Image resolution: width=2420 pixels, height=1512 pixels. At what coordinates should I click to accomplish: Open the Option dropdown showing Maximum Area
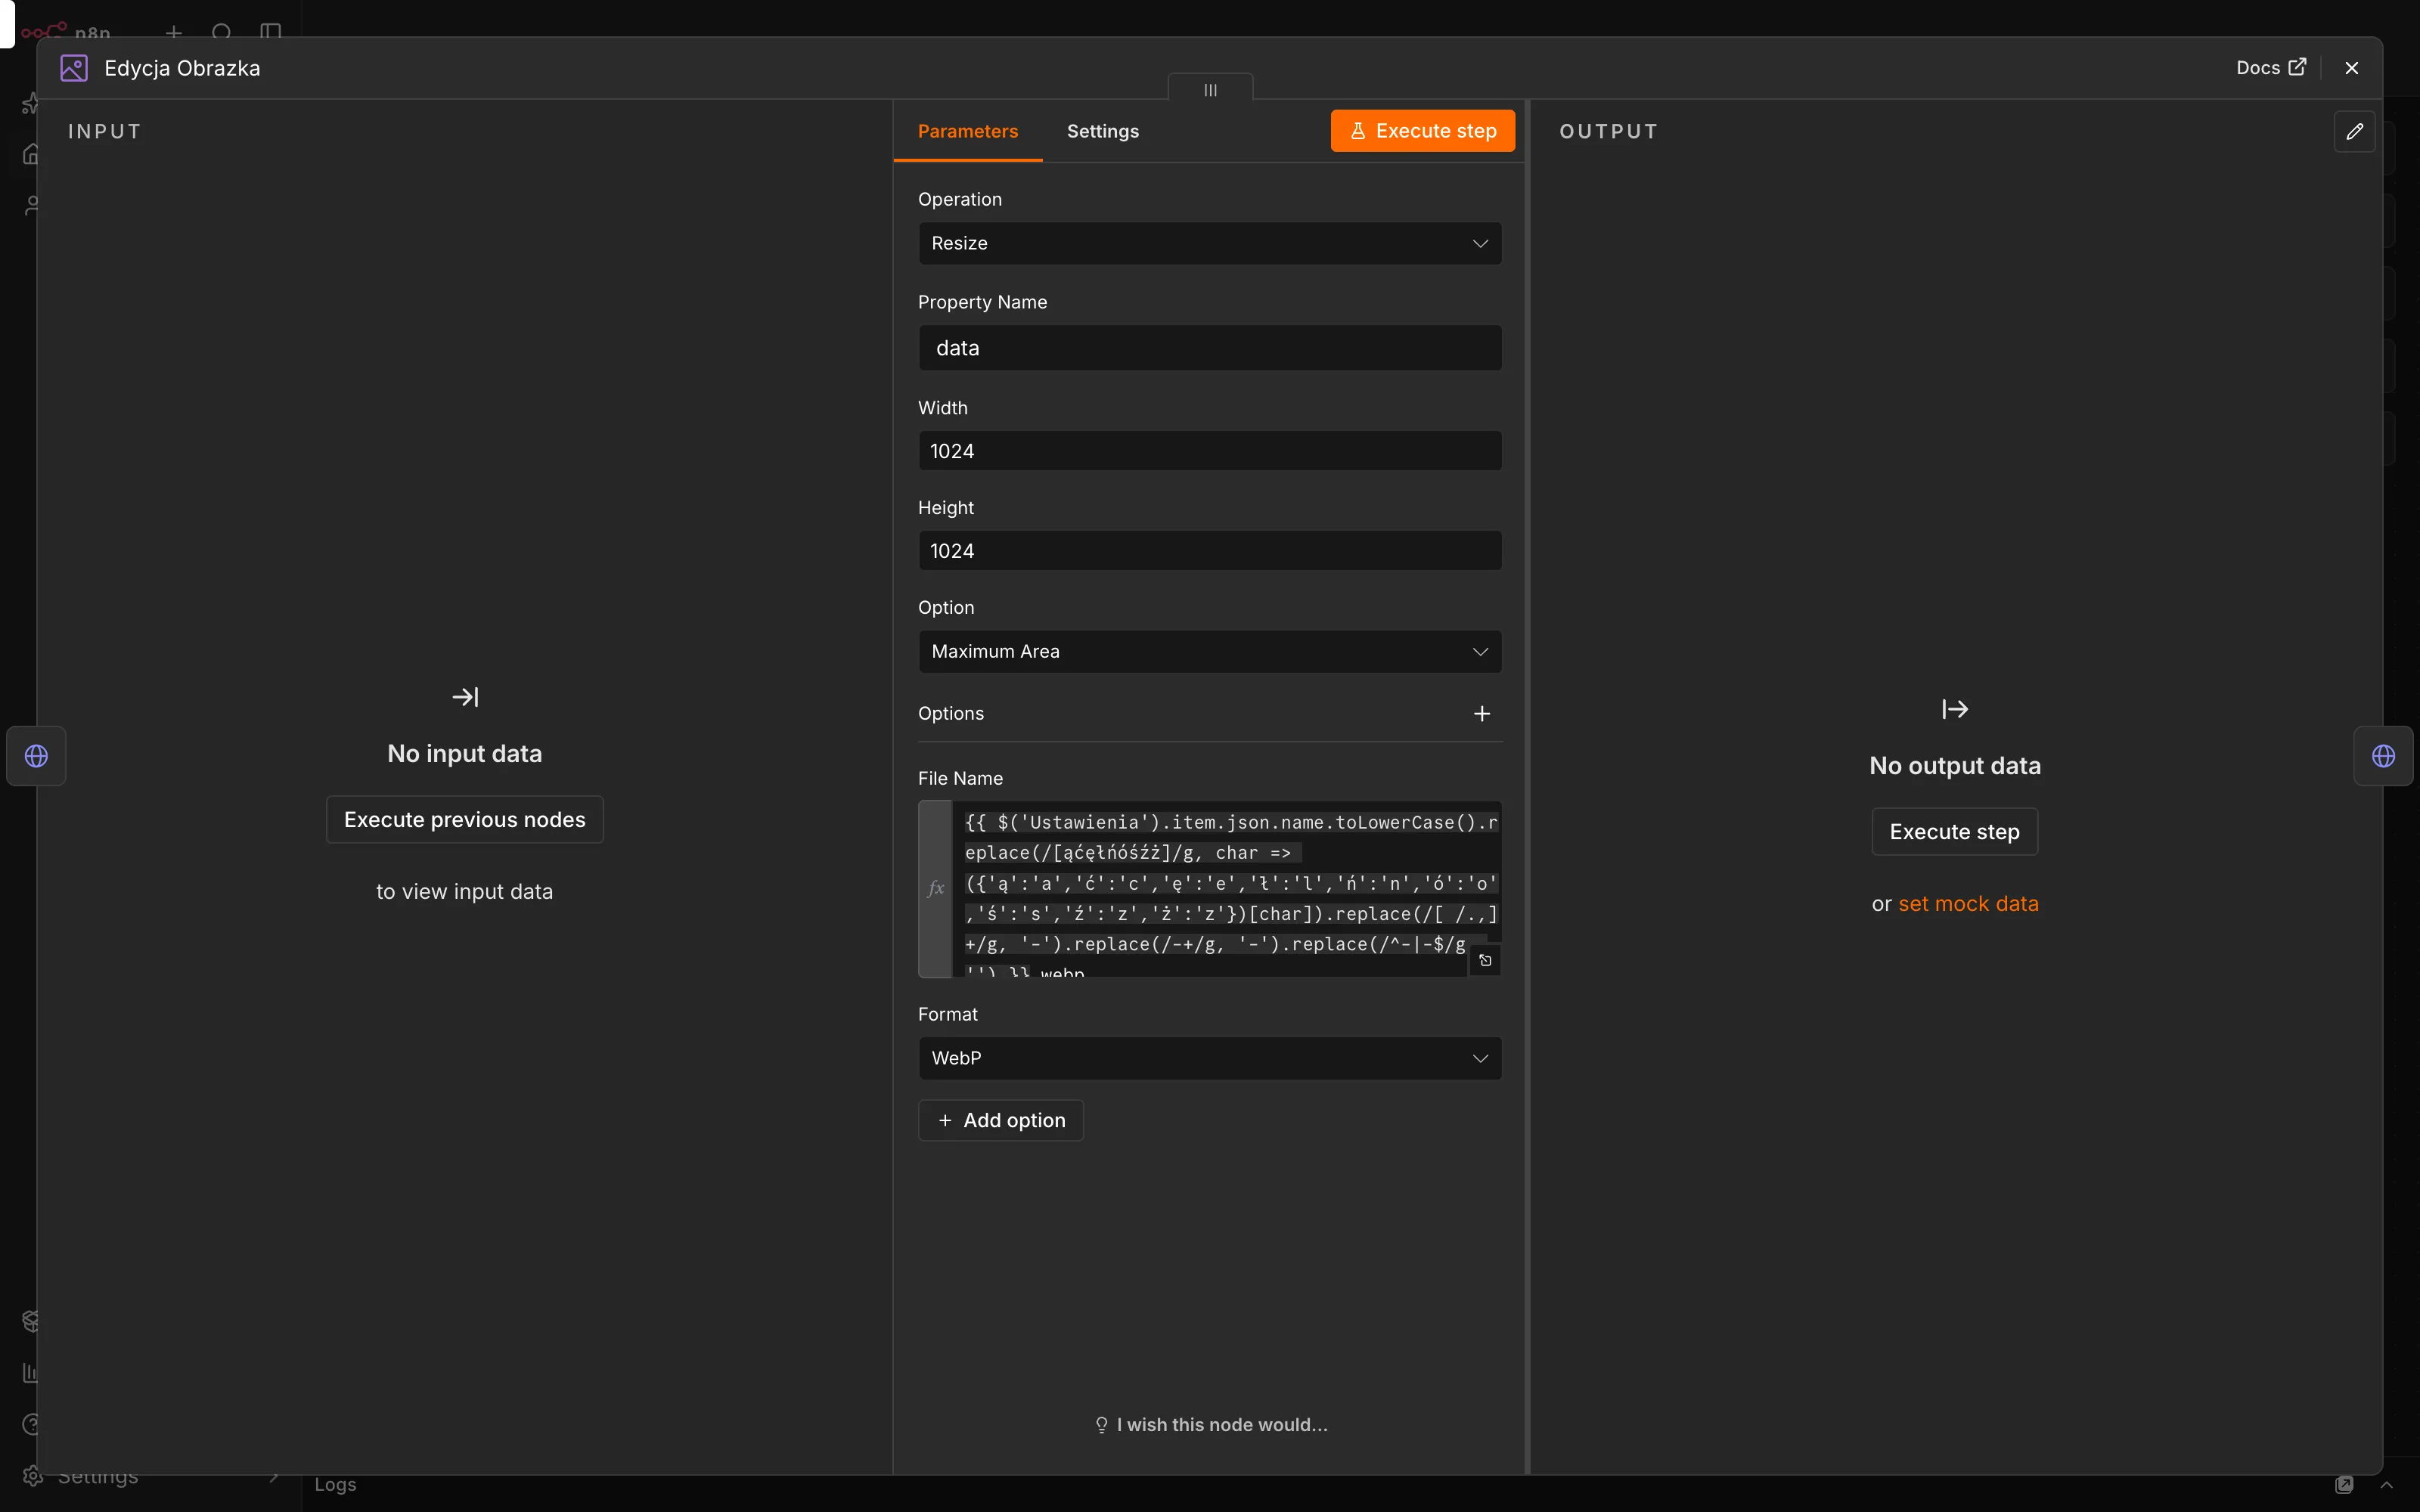tap(1210, 651)
